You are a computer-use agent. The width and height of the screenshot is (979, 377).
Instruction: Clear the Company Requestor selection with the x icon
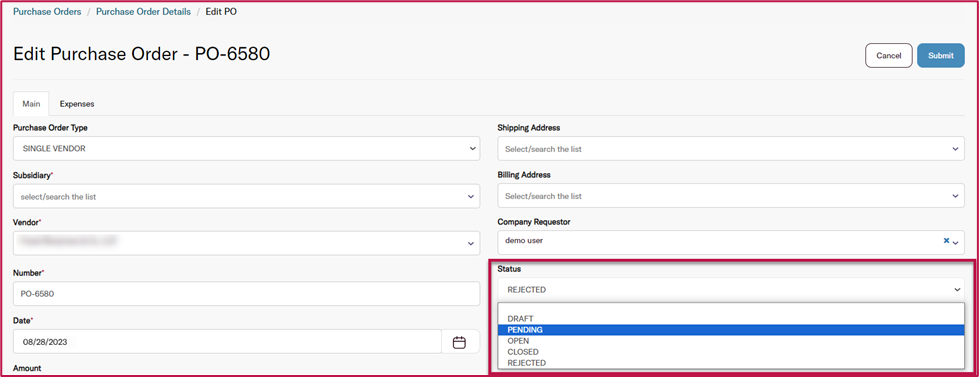[946, 241]
